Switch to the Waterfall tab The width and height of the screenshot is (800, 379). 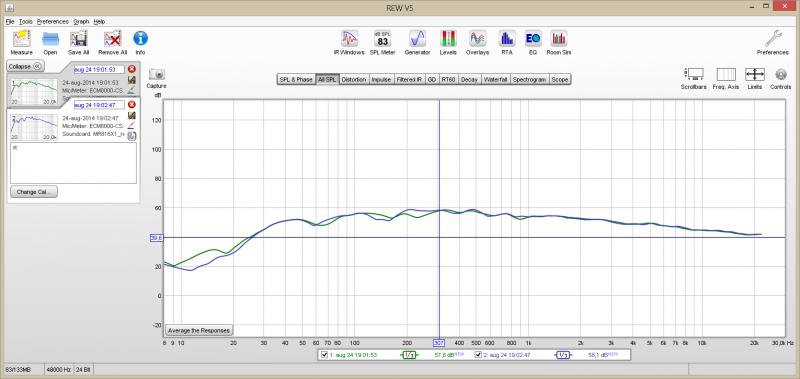coord(495,80)
